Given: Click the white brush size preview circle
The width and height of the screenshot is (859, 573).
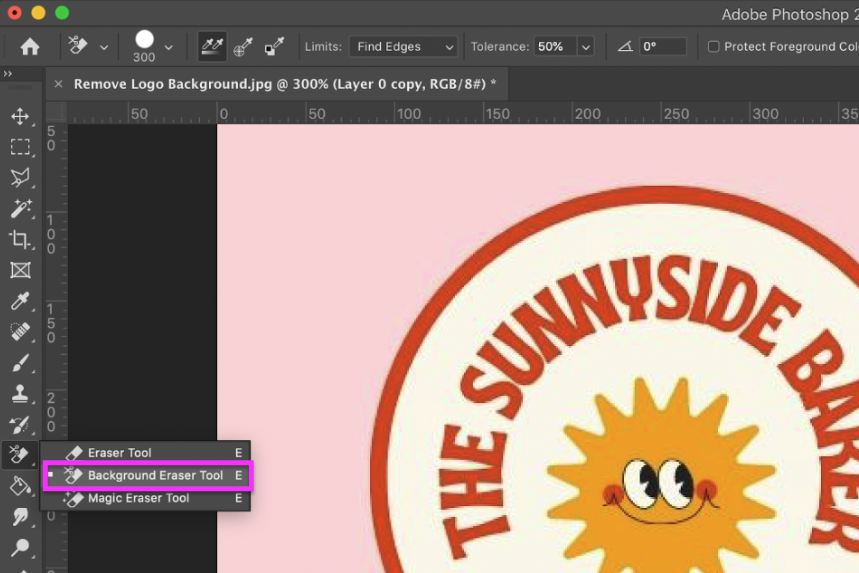Looking at the screenshot, I should (145, 39).
